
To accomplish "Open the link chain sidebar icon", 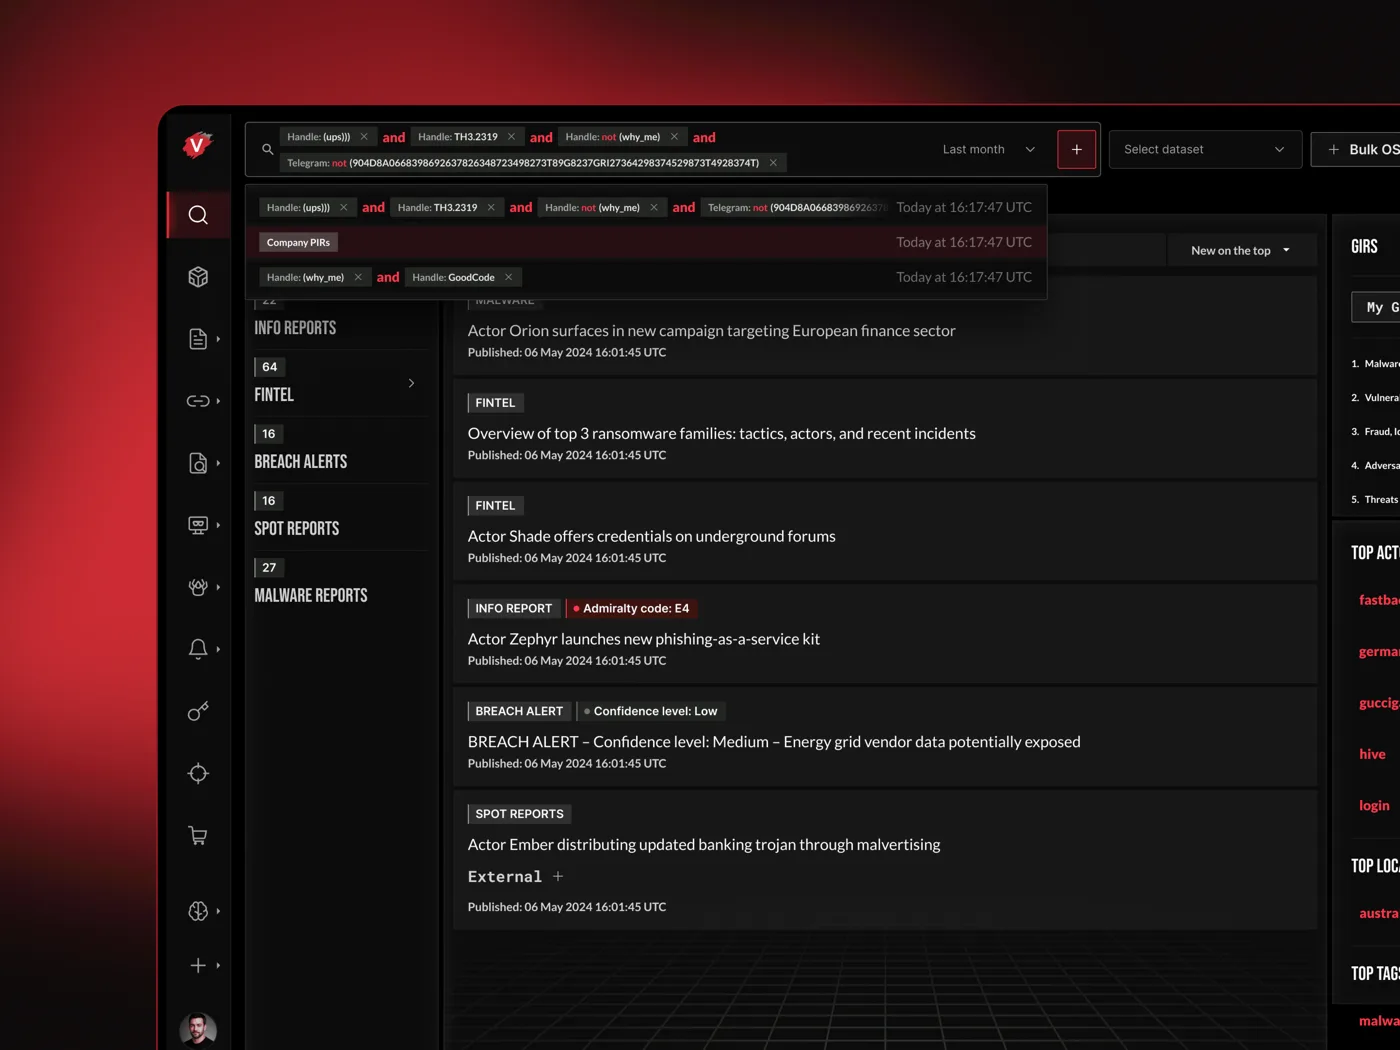I will 198,401.
